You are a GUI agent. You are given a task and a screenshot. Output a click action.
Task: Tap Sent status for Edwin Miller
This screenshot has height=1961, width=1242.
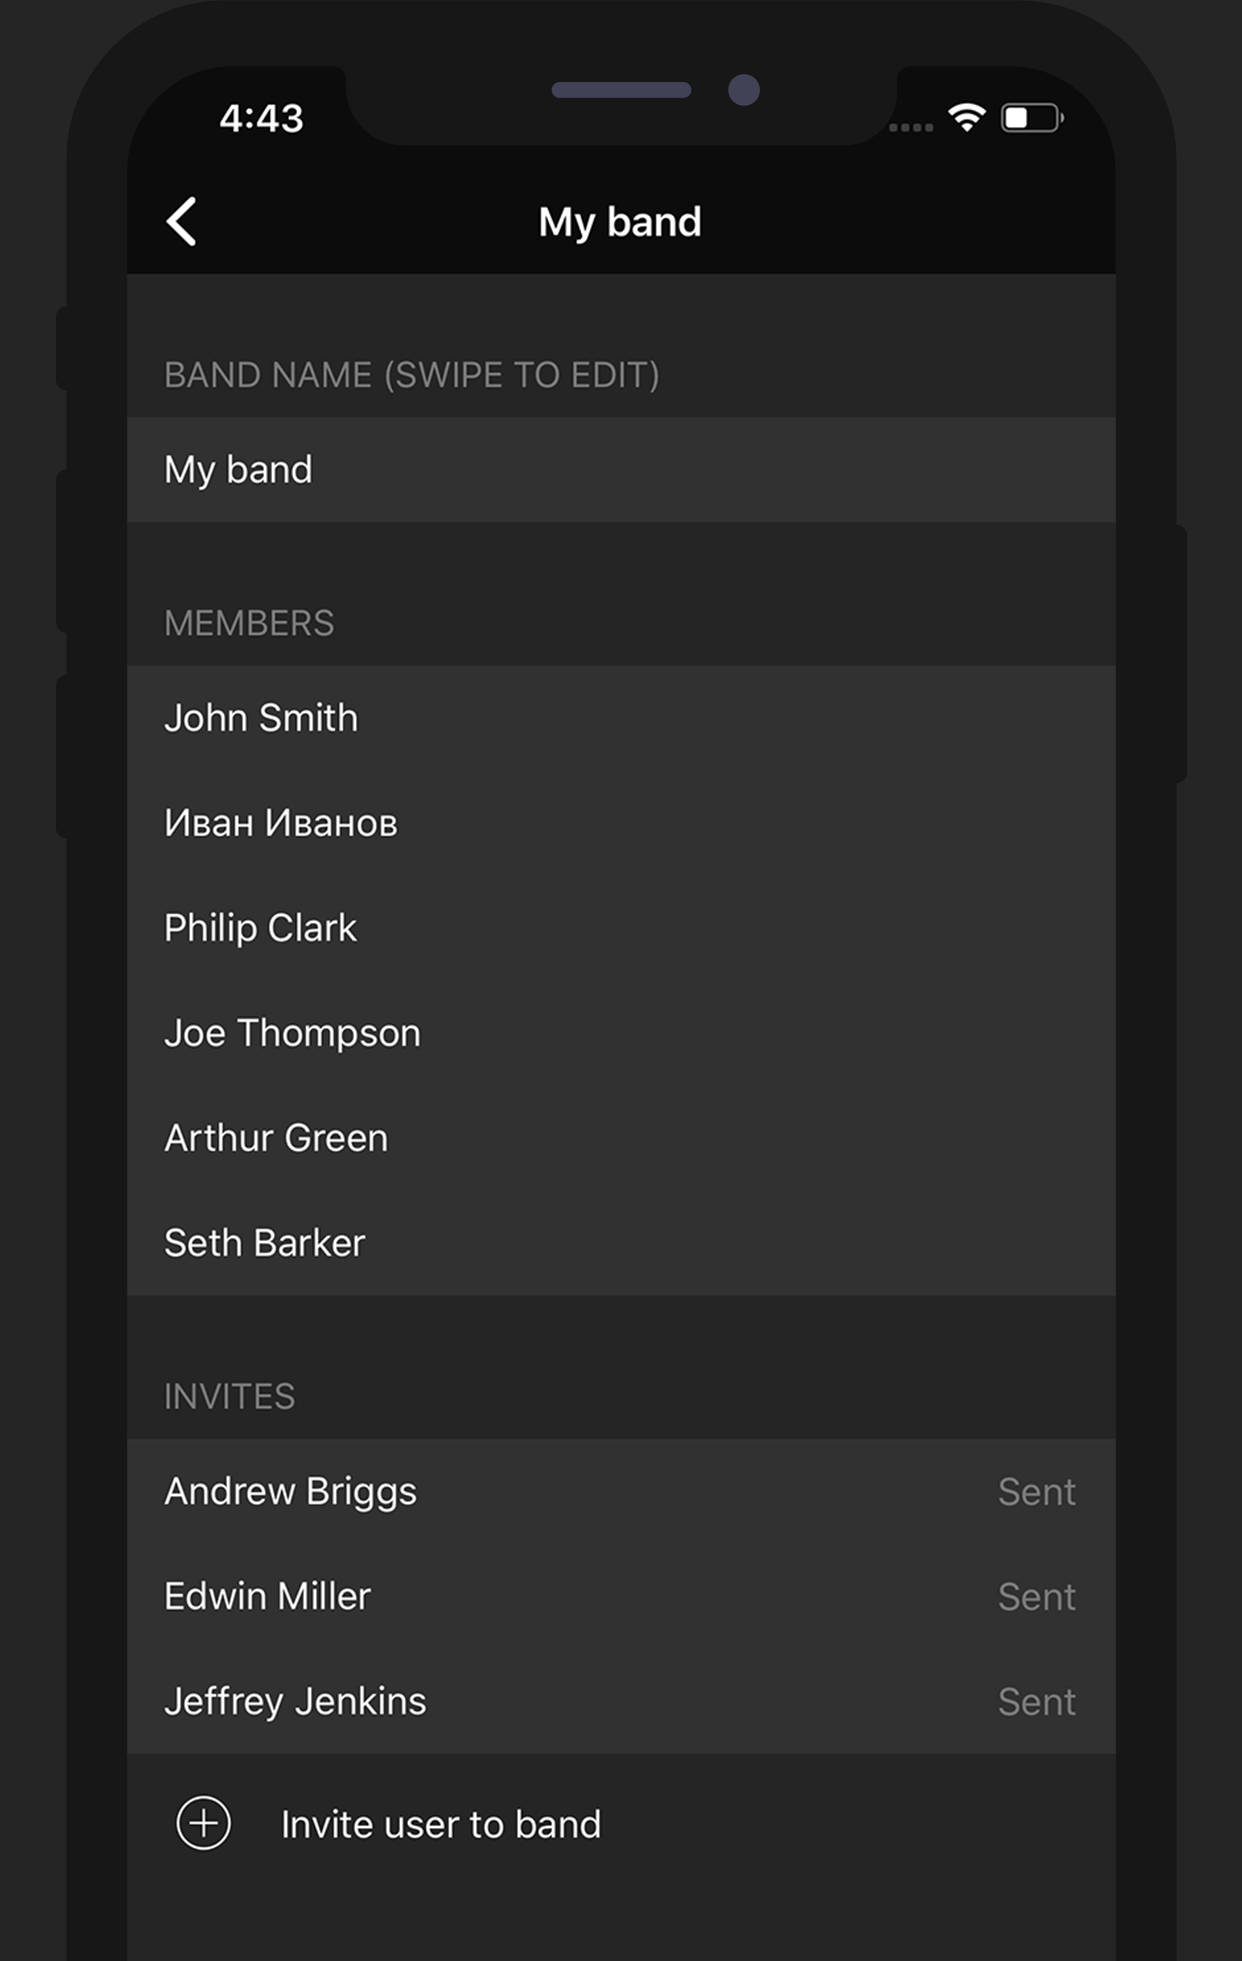pyautogui.click(x=1037, y=1597)
